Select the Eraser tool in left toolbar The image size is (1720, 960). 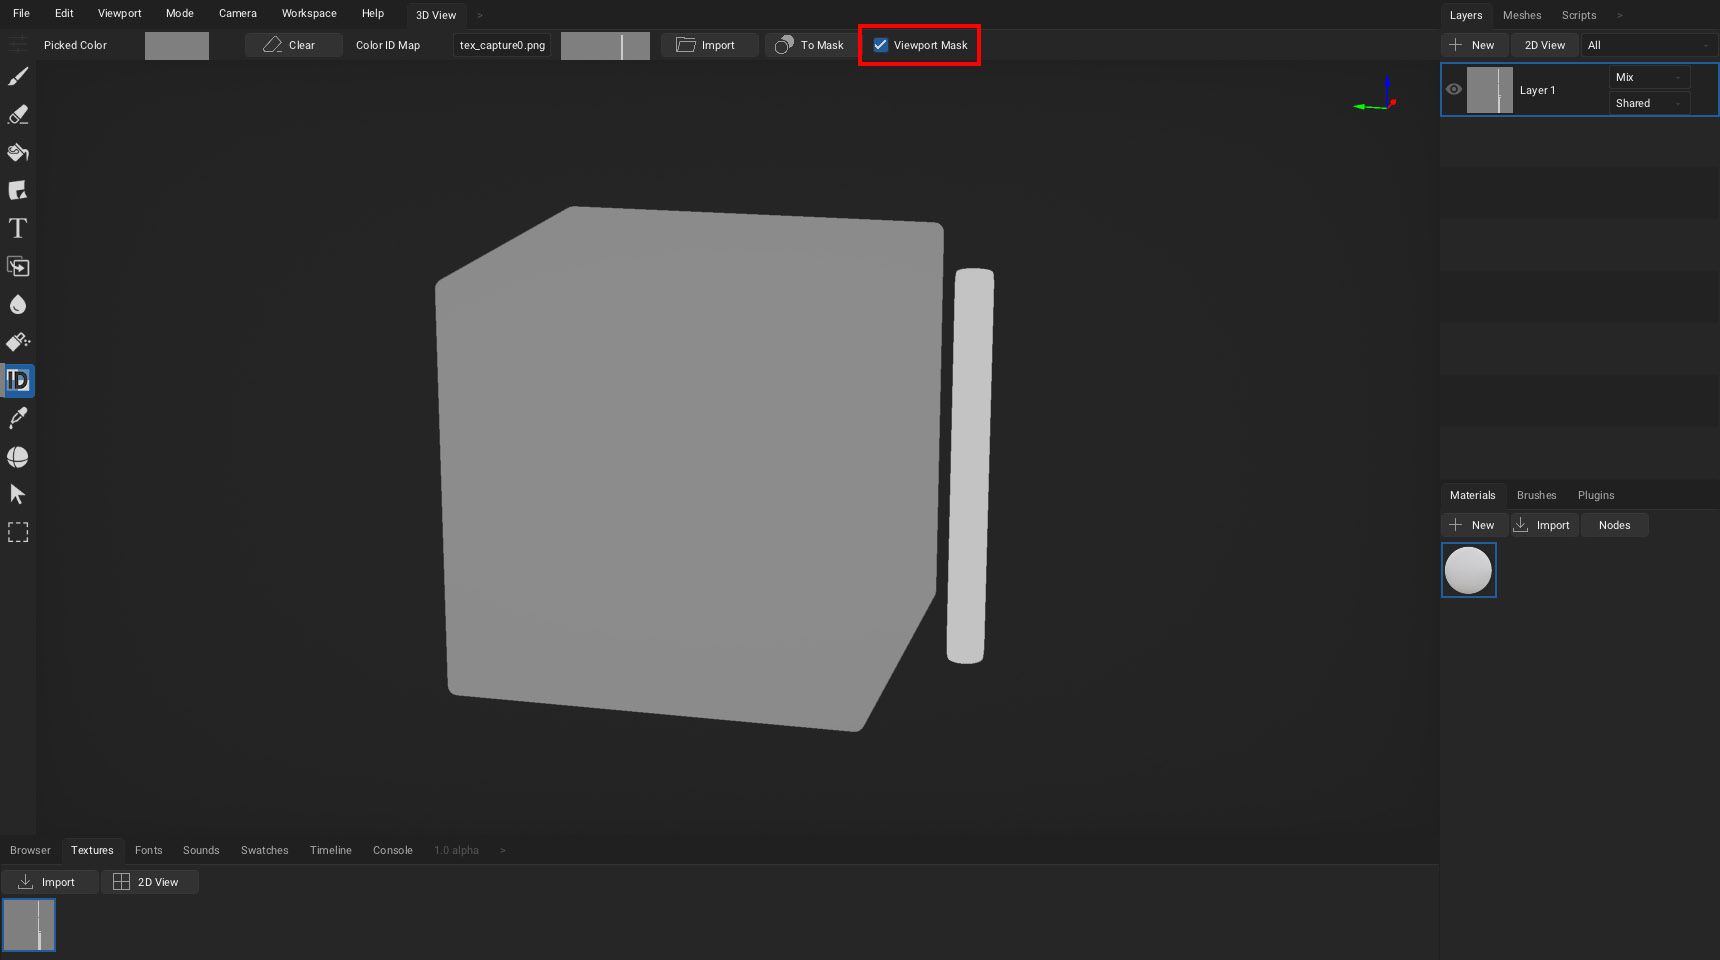[x=18, y=115]
